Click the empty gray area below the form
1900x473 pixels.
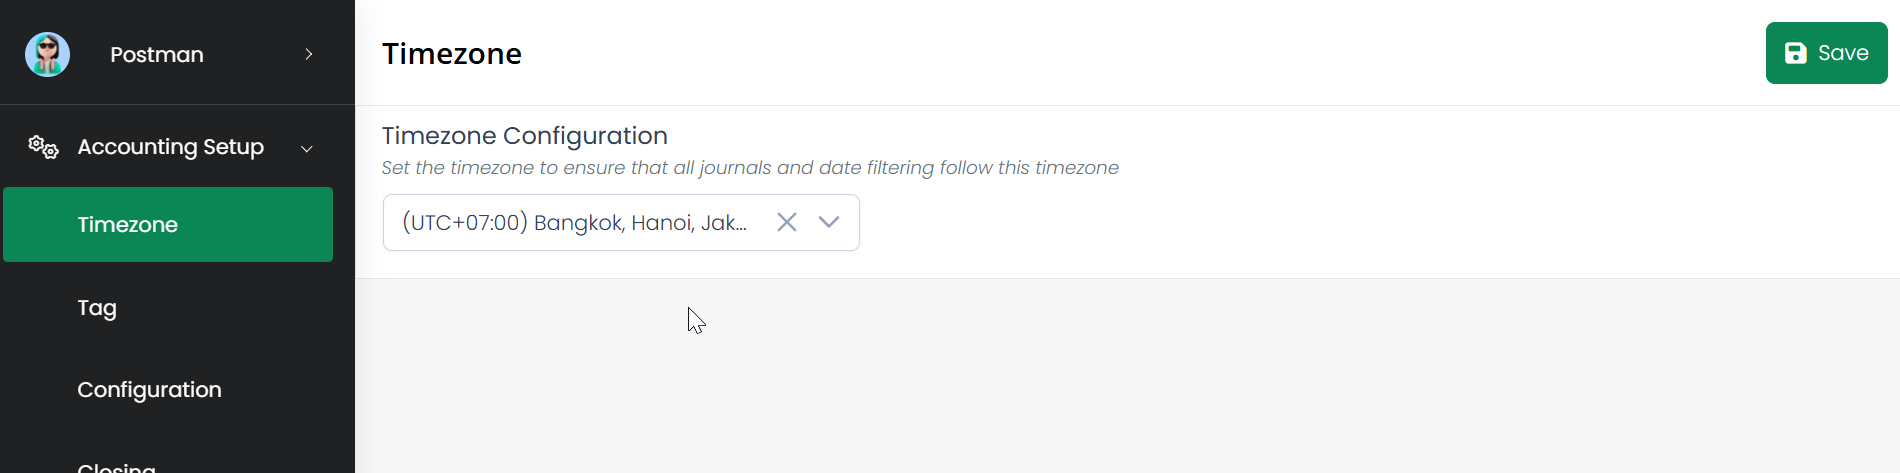[1100, 380]
